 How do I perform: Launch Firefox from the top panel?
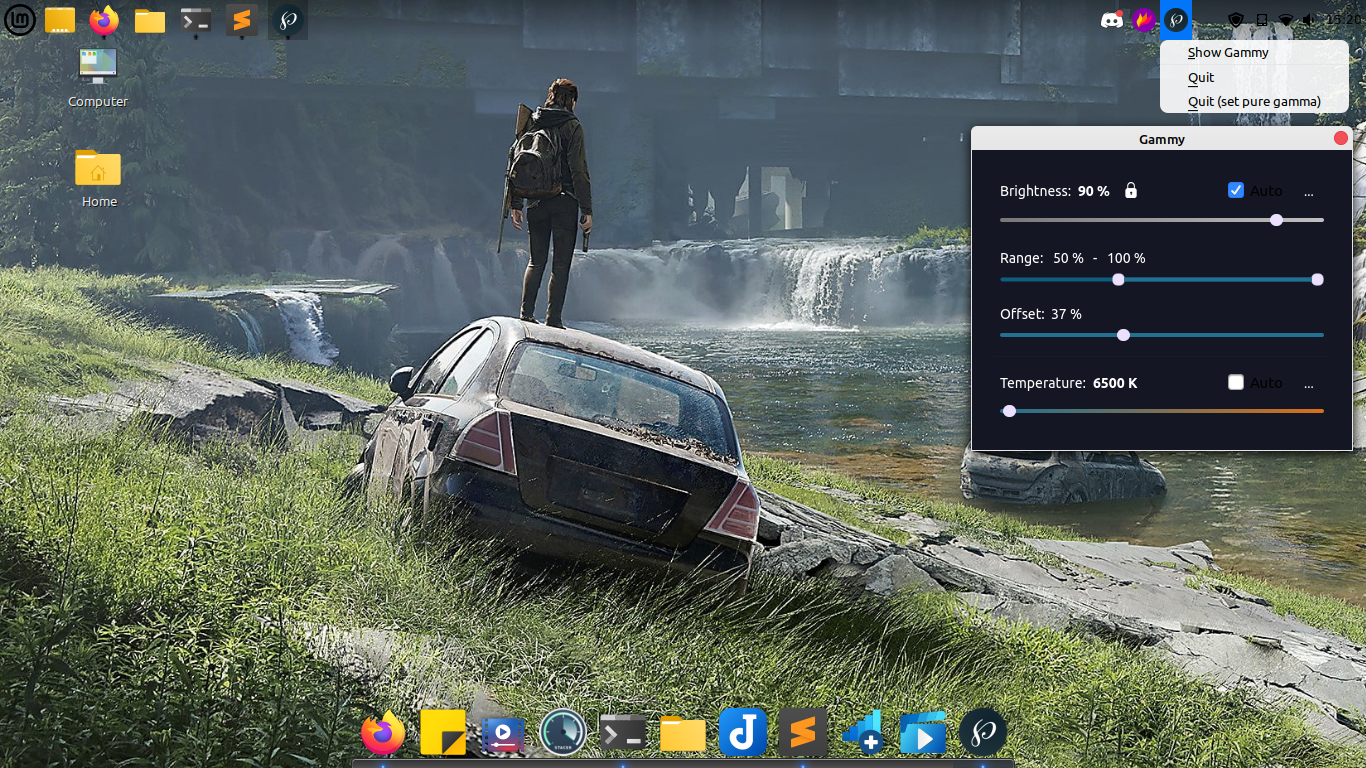coord(104,19)
